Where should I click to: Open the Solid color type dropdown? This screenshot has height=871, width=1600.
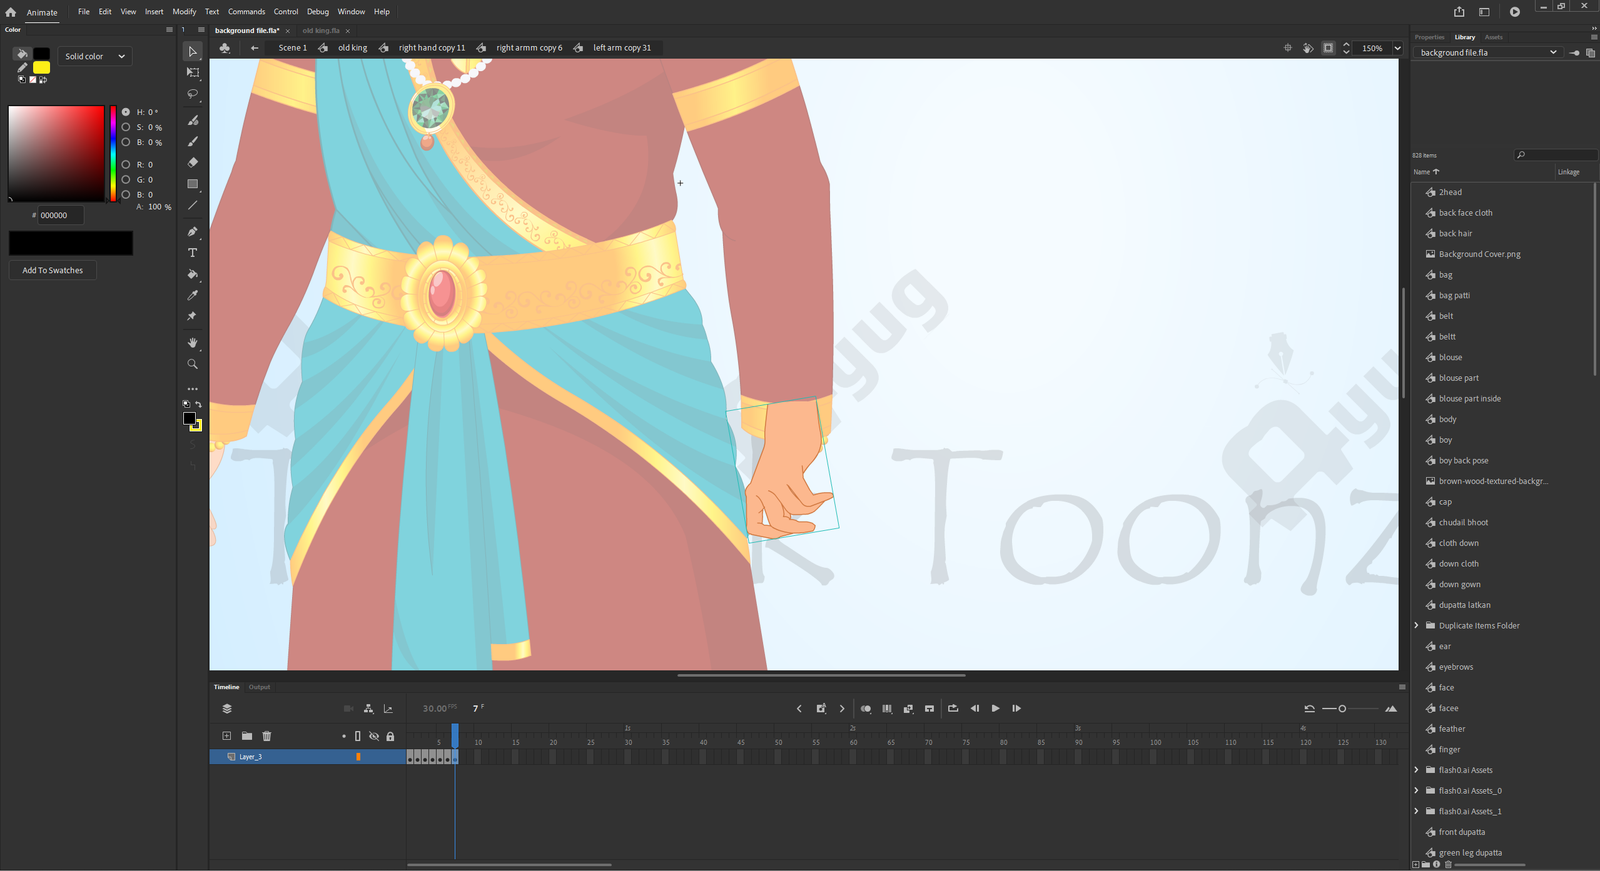pyautogui.click(x=95, y=57)
